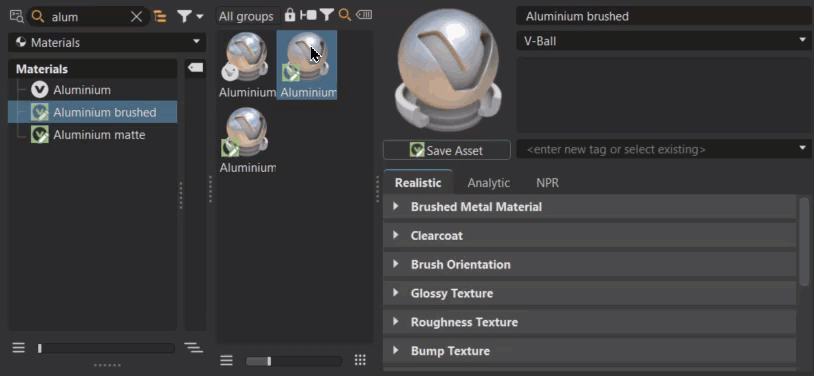
Task: Open the Materials category dropdown
Action: point(107,42)
